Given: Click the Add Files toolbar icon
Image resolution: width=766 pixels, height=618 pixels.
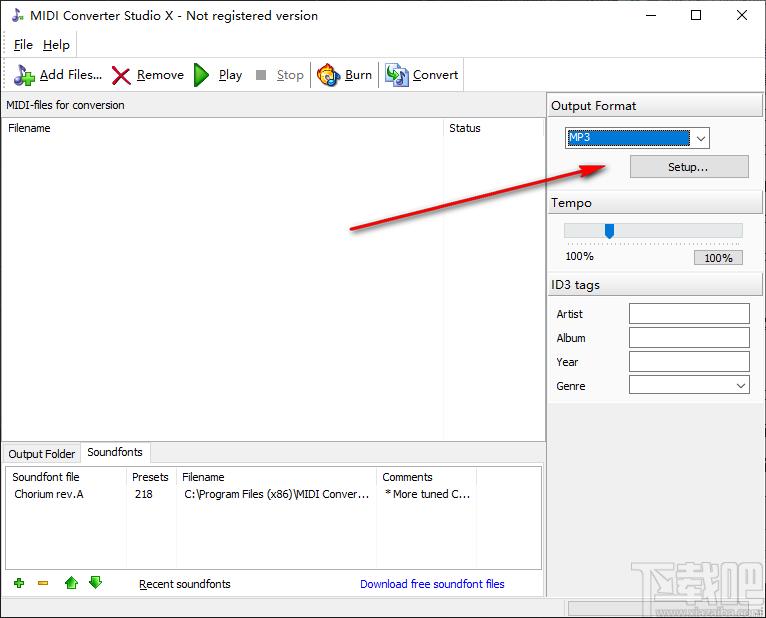Looking at the screenshot, I should point(23,75).
